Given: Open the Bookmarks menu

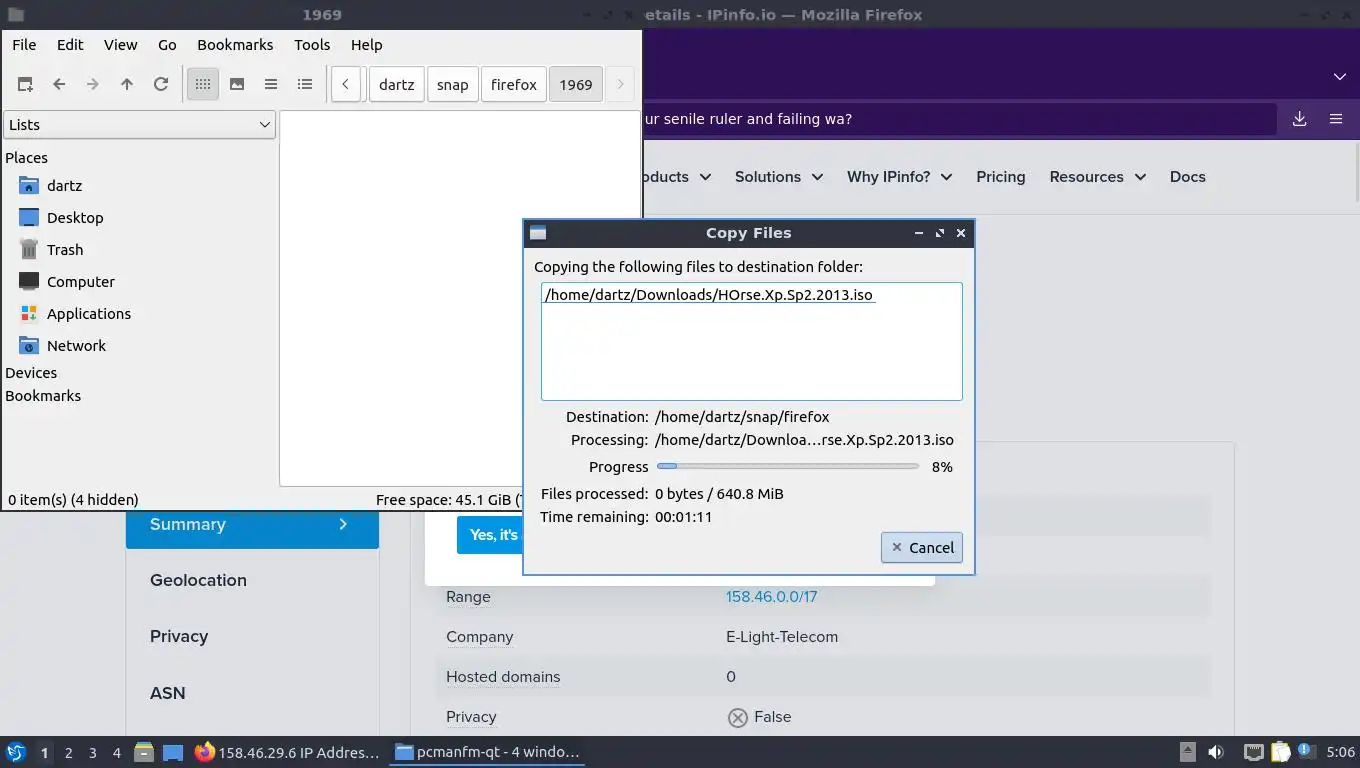Looking at the screenshot, I should point(235,45).
